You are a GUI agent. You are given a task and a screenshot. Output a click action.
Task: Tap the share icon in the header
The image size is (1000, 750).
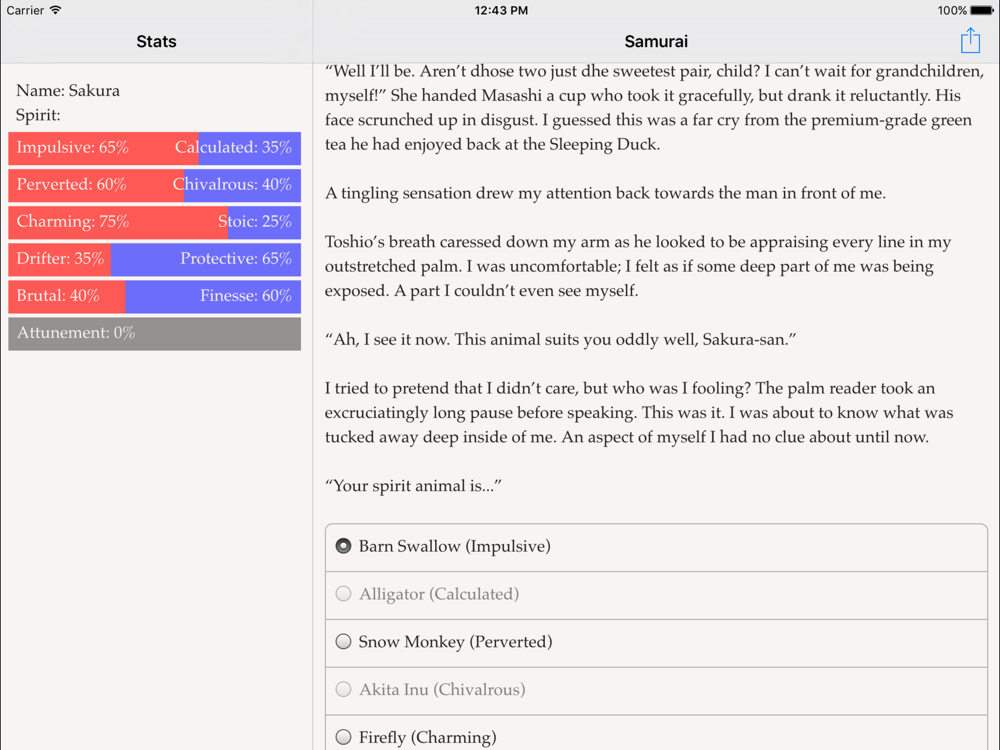click(970, 41)
